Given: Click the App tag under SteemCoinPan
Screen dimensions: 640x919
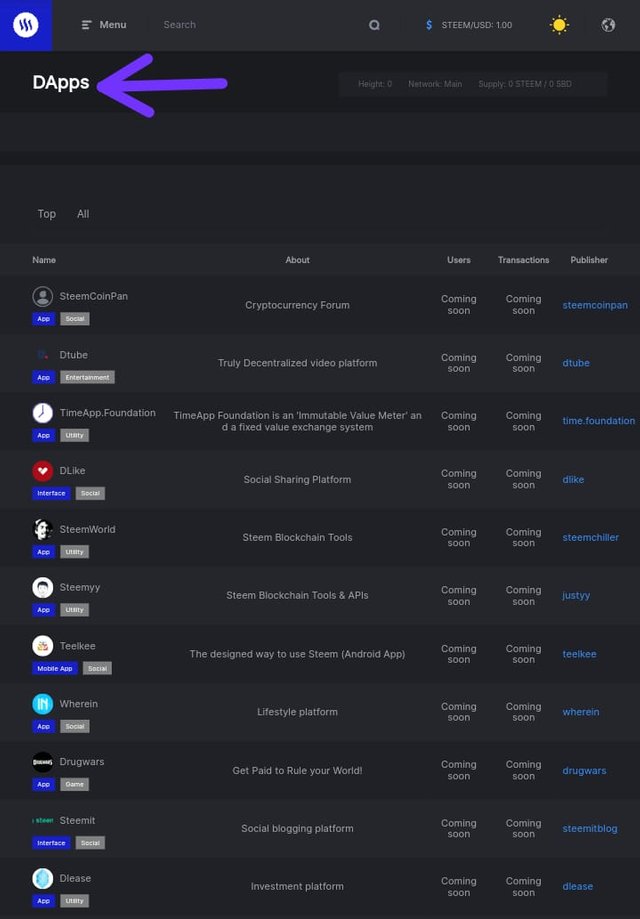Looking at the screenshot, I should click(x=43, y=319).
